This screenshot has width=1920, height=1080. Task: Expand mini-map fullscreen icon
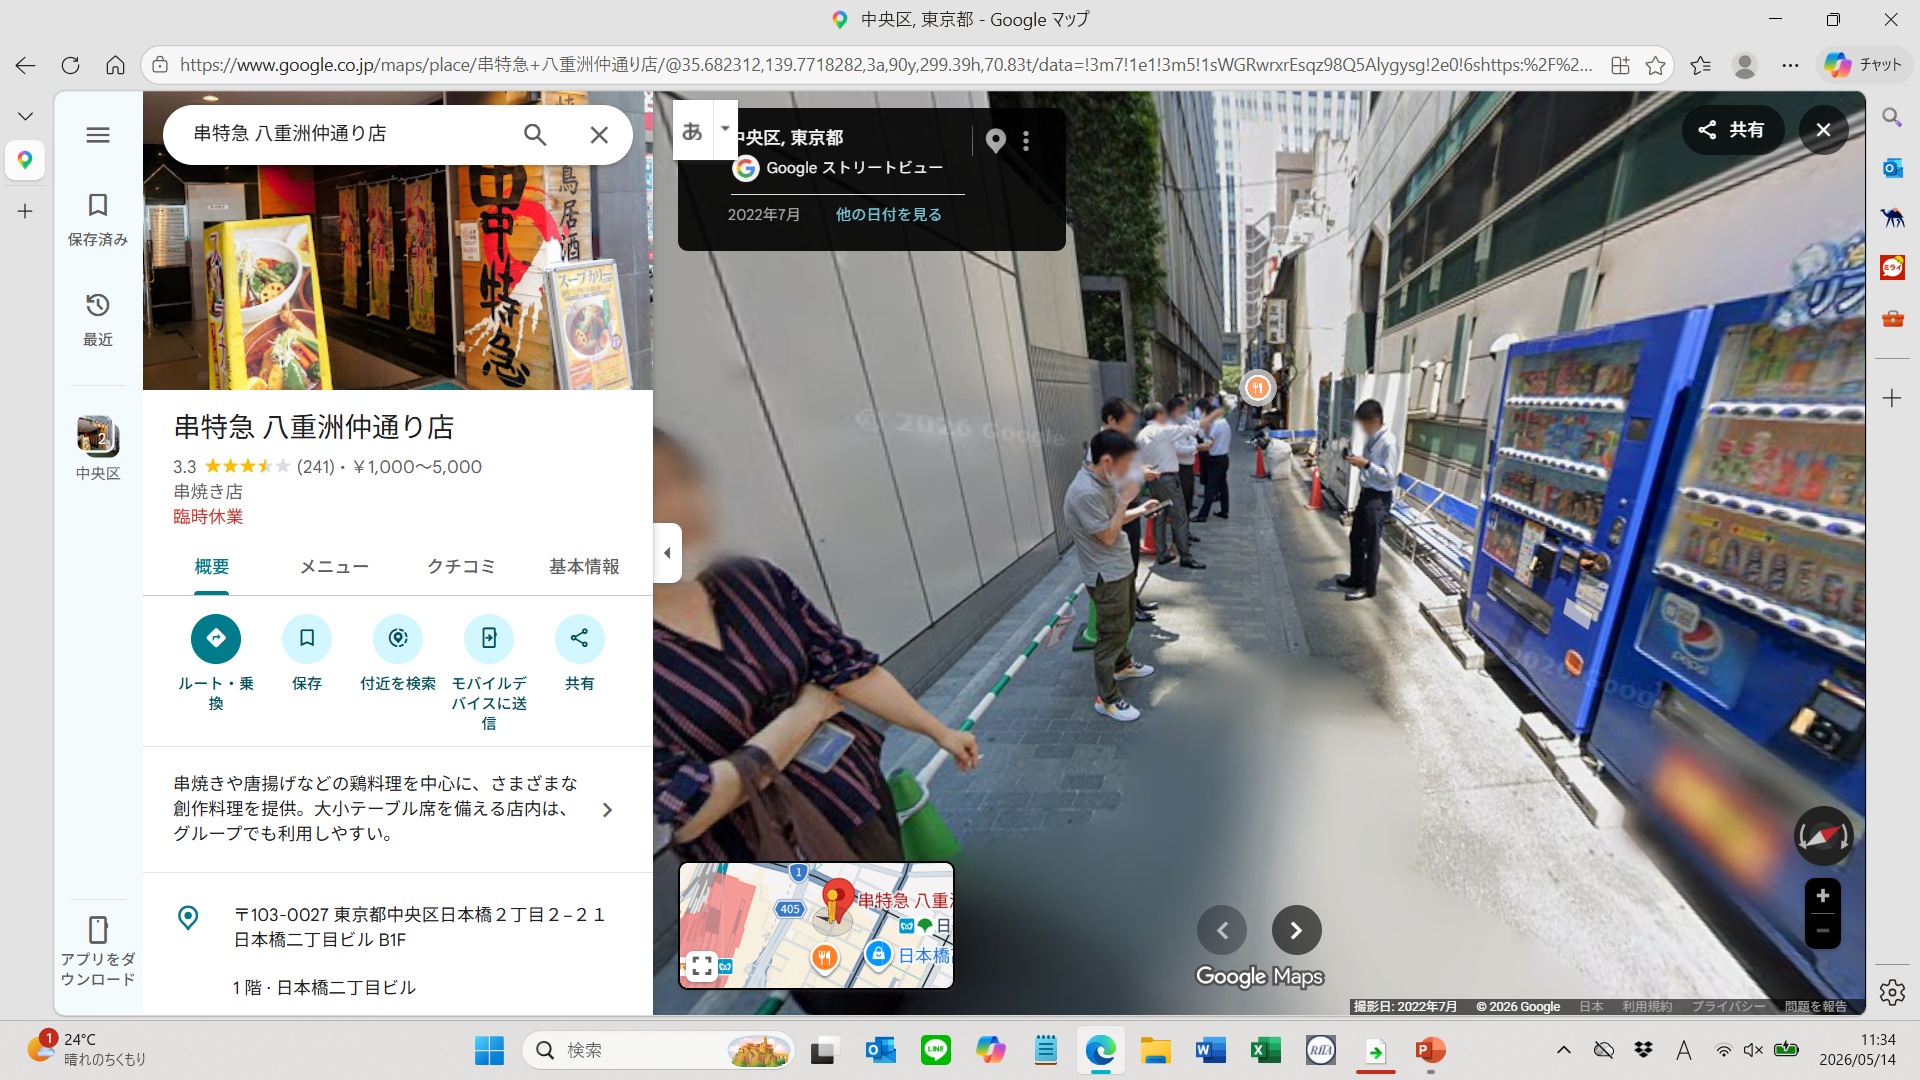[x=702, y=966]
